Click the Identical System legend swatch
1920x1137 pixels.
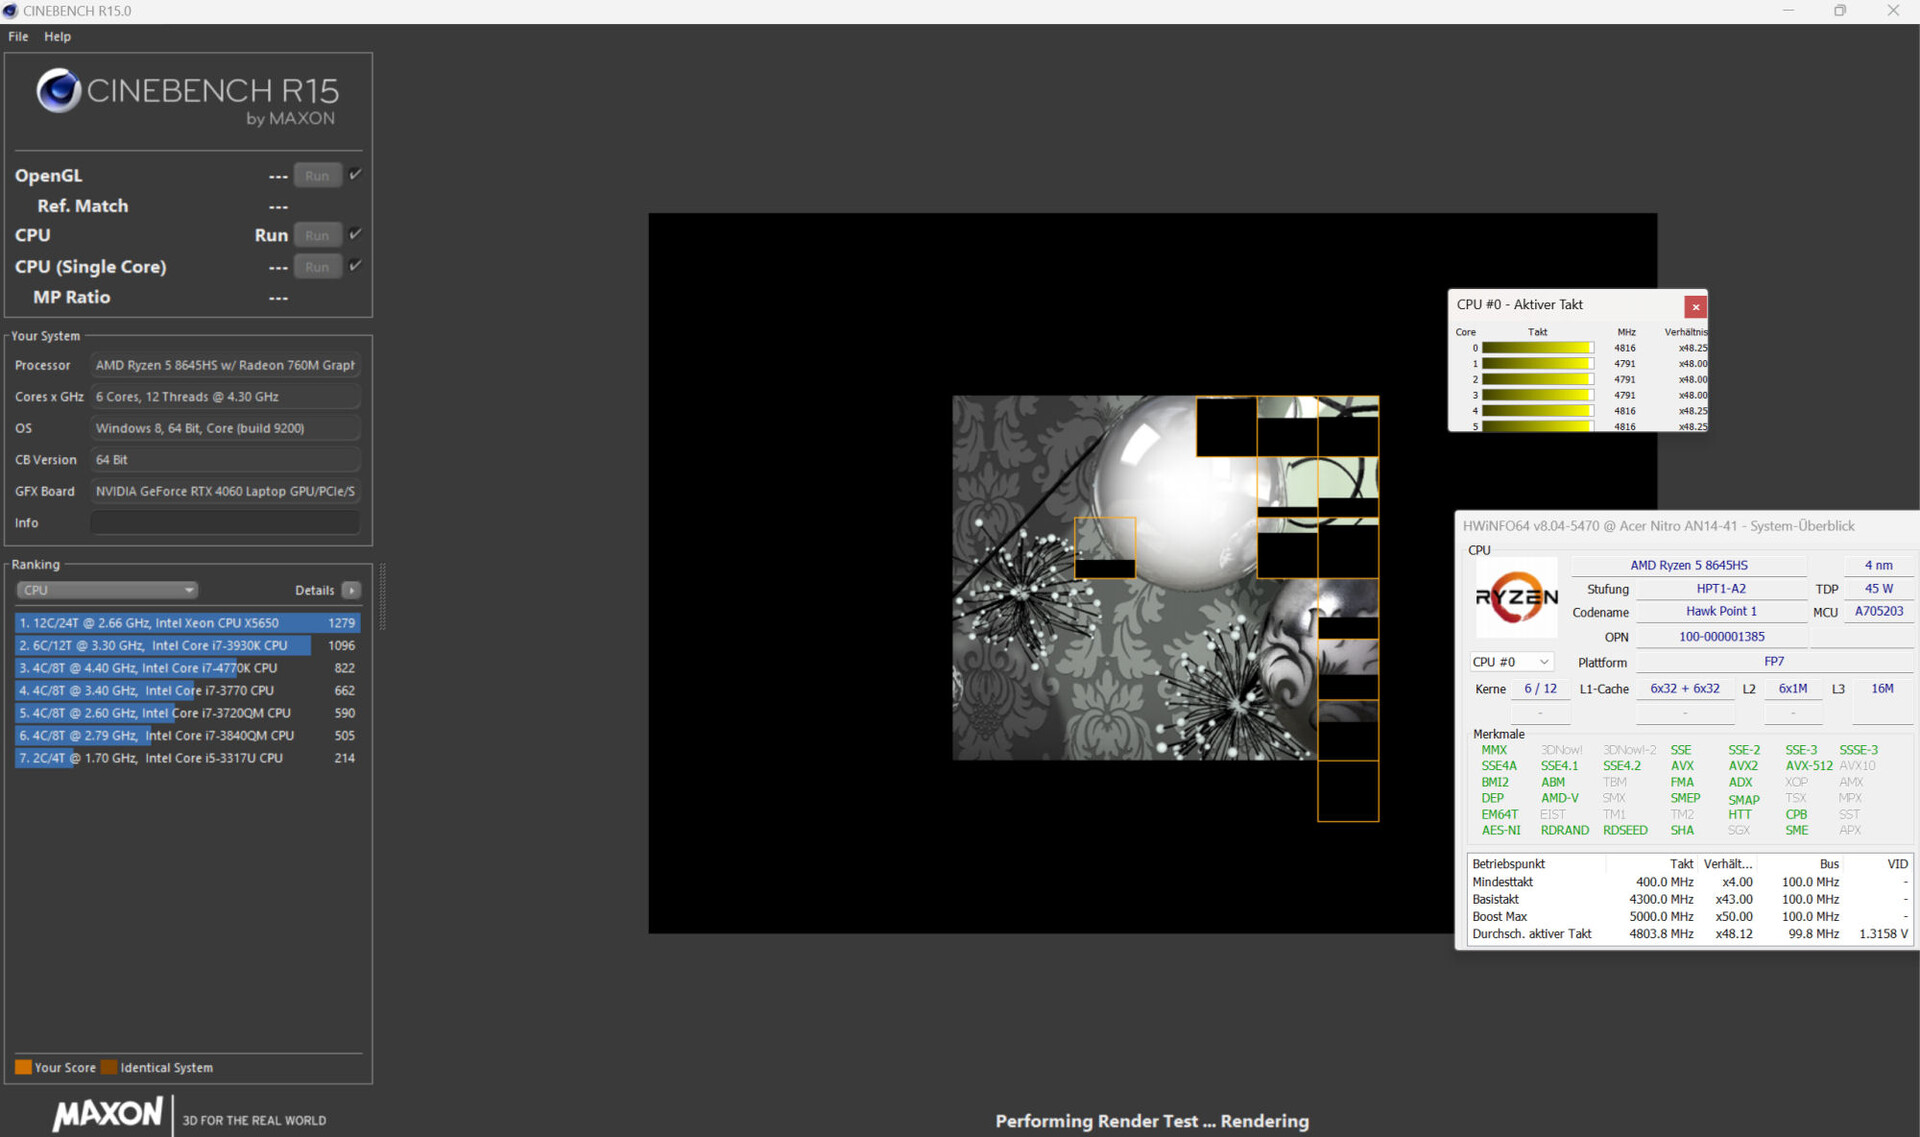(x=109, y=1067)
